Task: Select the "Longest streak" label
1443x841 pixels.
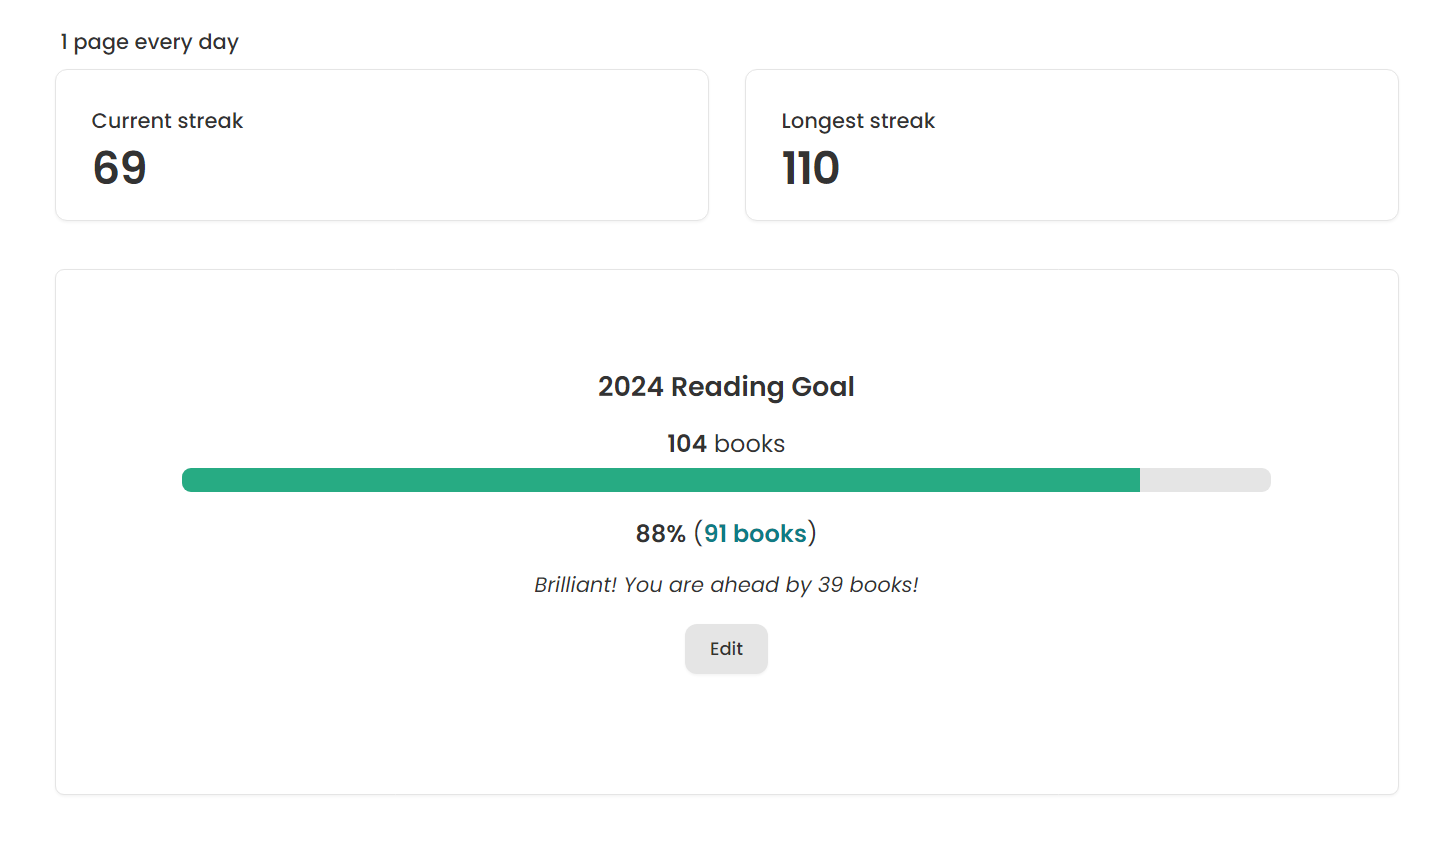Action: (x=858, y=121)
